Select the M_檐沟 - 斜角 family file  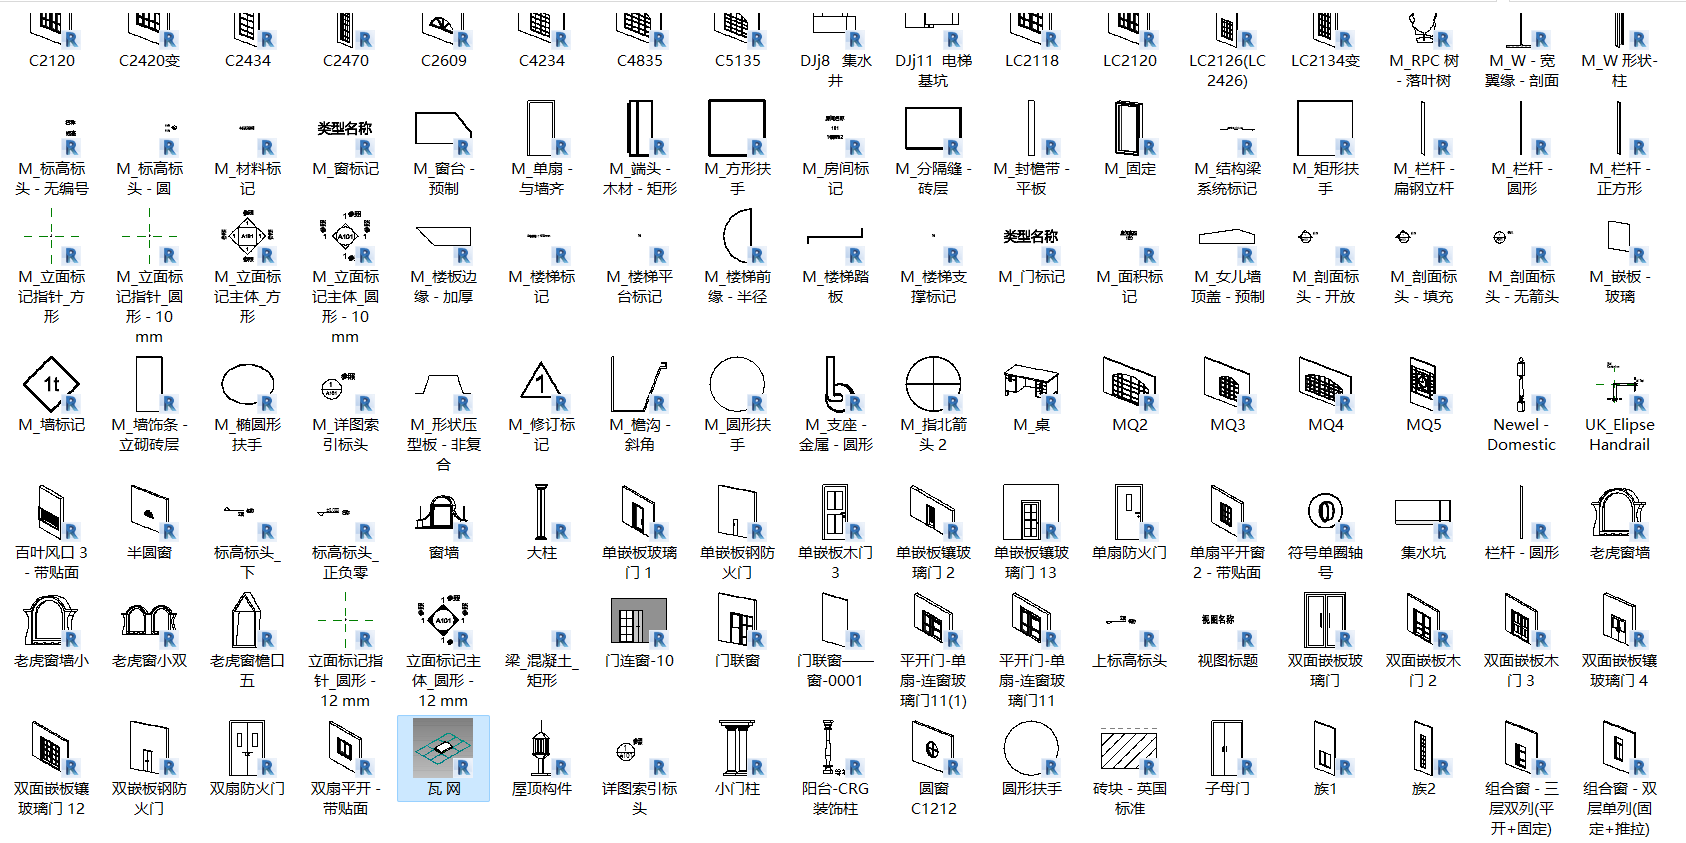point(639,404)
